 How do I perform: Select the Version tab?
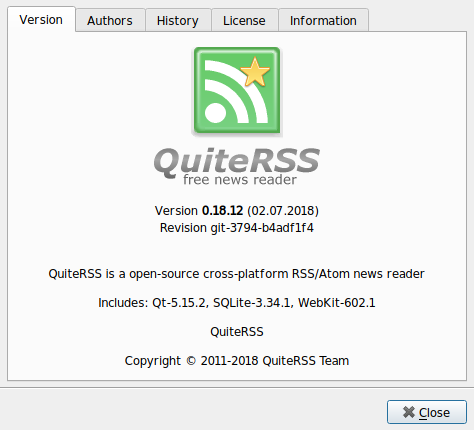click(x=41, y=19)
